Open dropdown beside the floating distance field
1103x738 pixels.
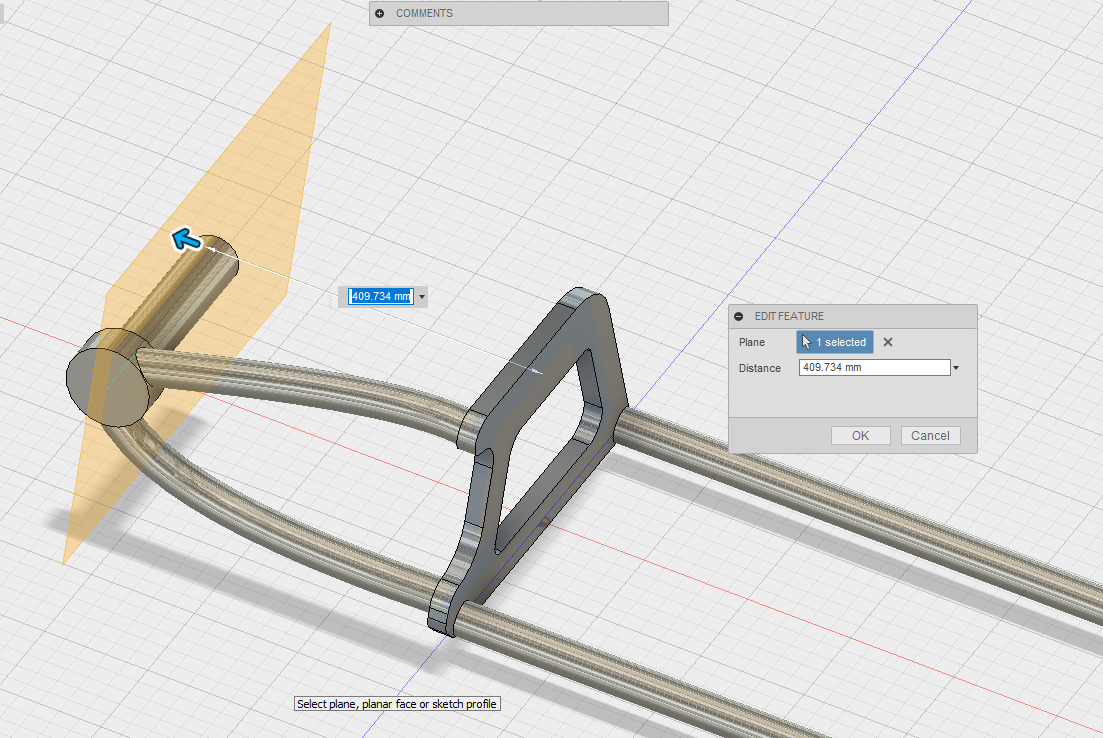(422, 297)
